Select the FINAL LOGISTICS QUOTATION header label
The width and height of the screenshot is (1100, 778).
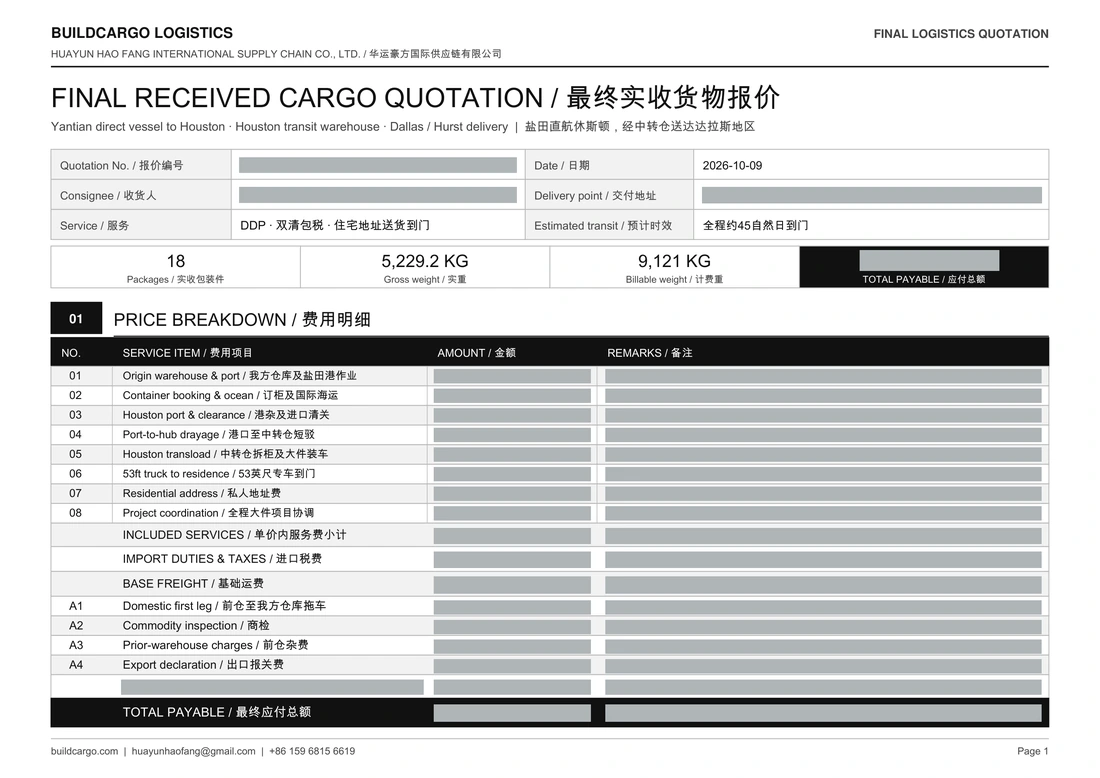point(961,34)
